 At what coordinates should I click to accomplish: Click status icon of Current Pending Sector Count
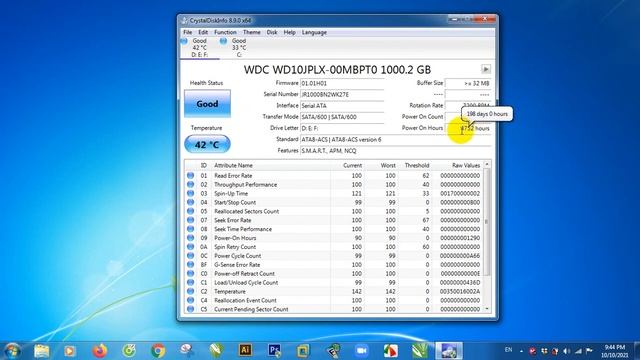[190, 309]
